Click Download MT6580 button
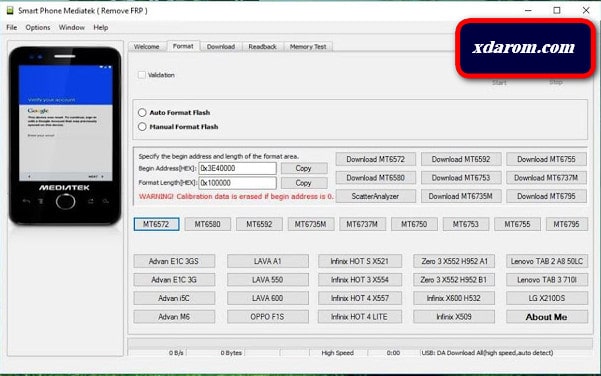Screen dimensions: 601x376 (376, 178)
